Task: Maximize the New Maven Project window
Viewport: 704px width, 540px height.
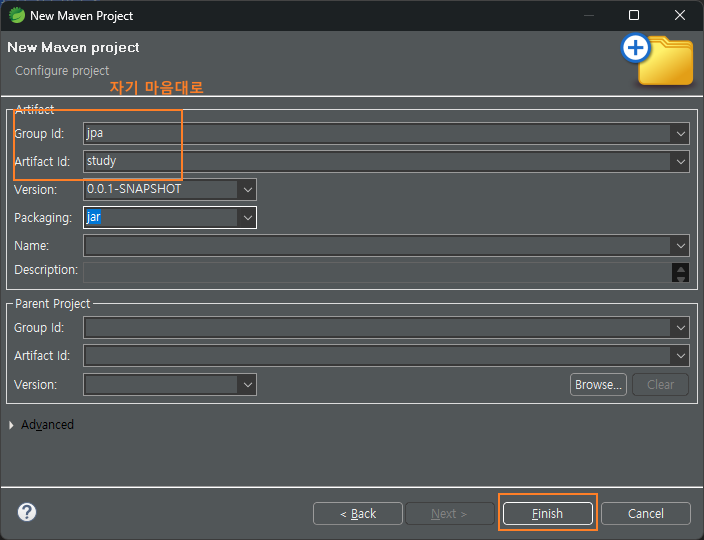Action: (634, 15)
